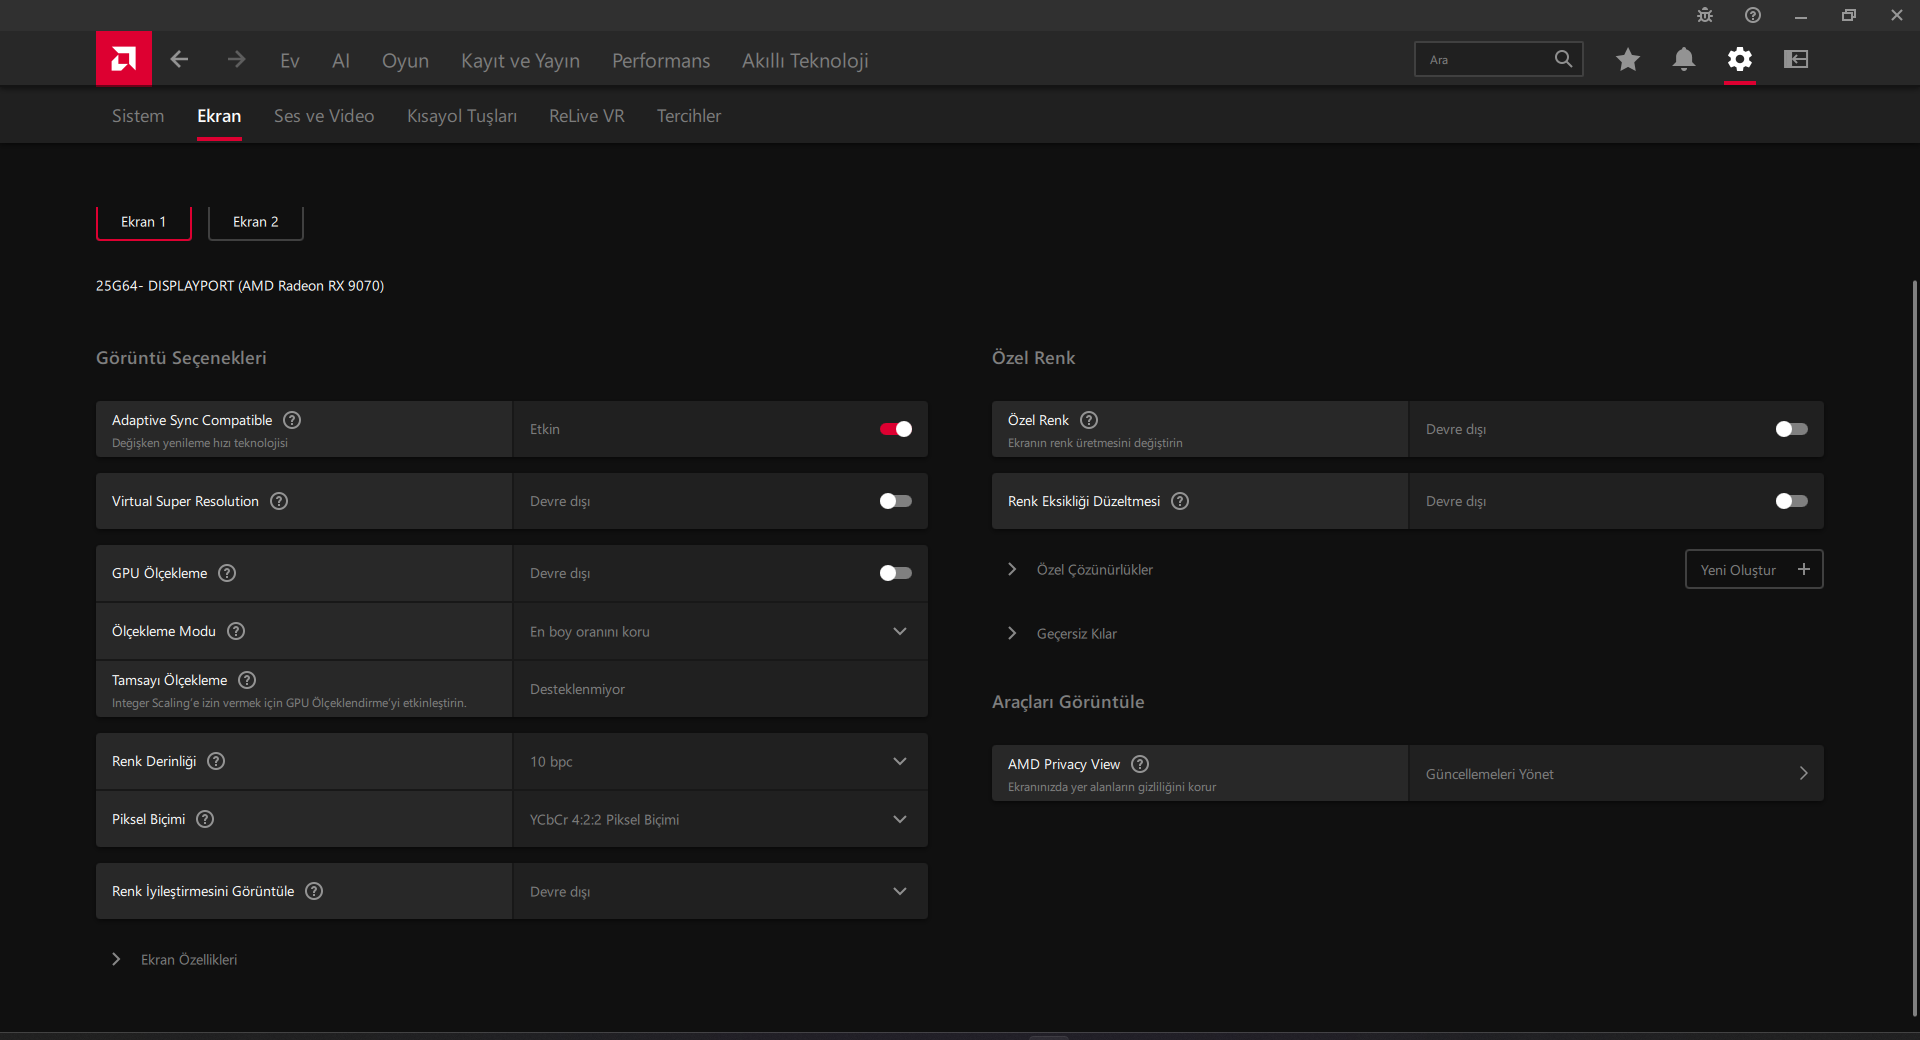Toggle the sidebar panel icon

pyautogui.click(x=1796, y=60)
